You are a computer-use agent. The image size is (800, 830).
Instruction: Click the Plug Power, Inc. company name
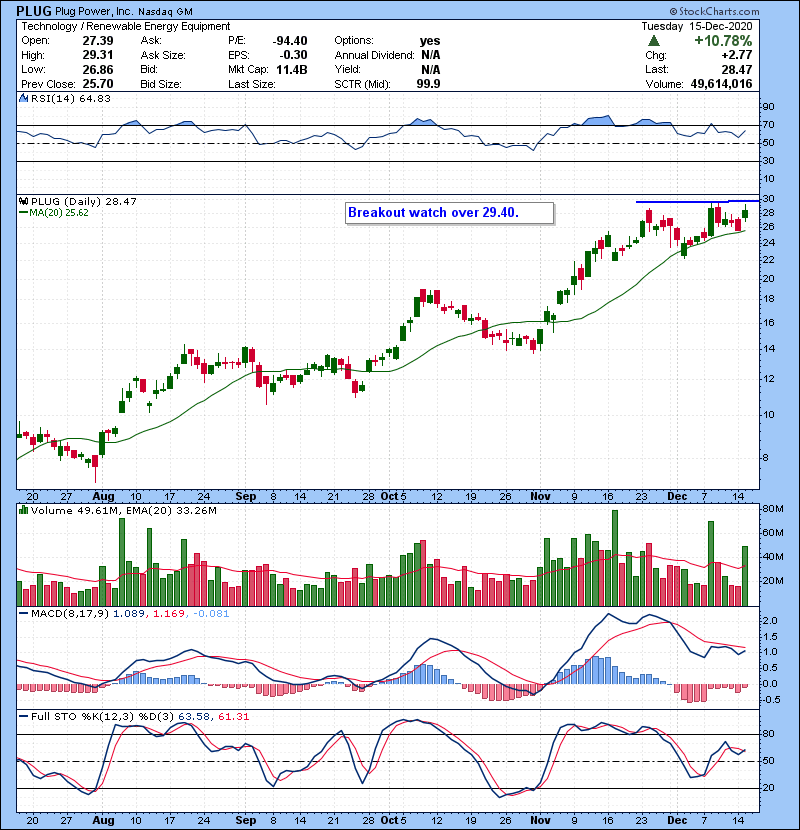(x=95, y=12)
